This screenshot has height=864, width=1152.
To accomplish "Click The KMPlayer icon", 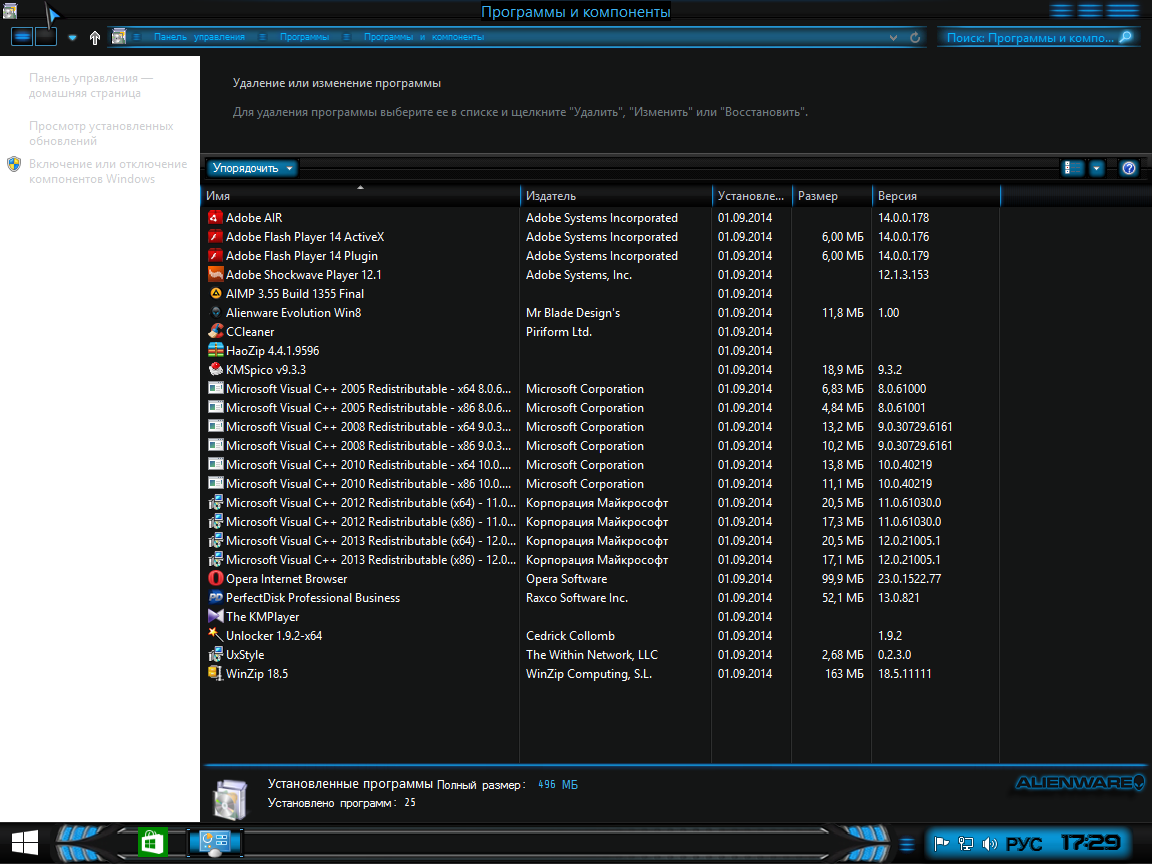I will coord(215,616).
